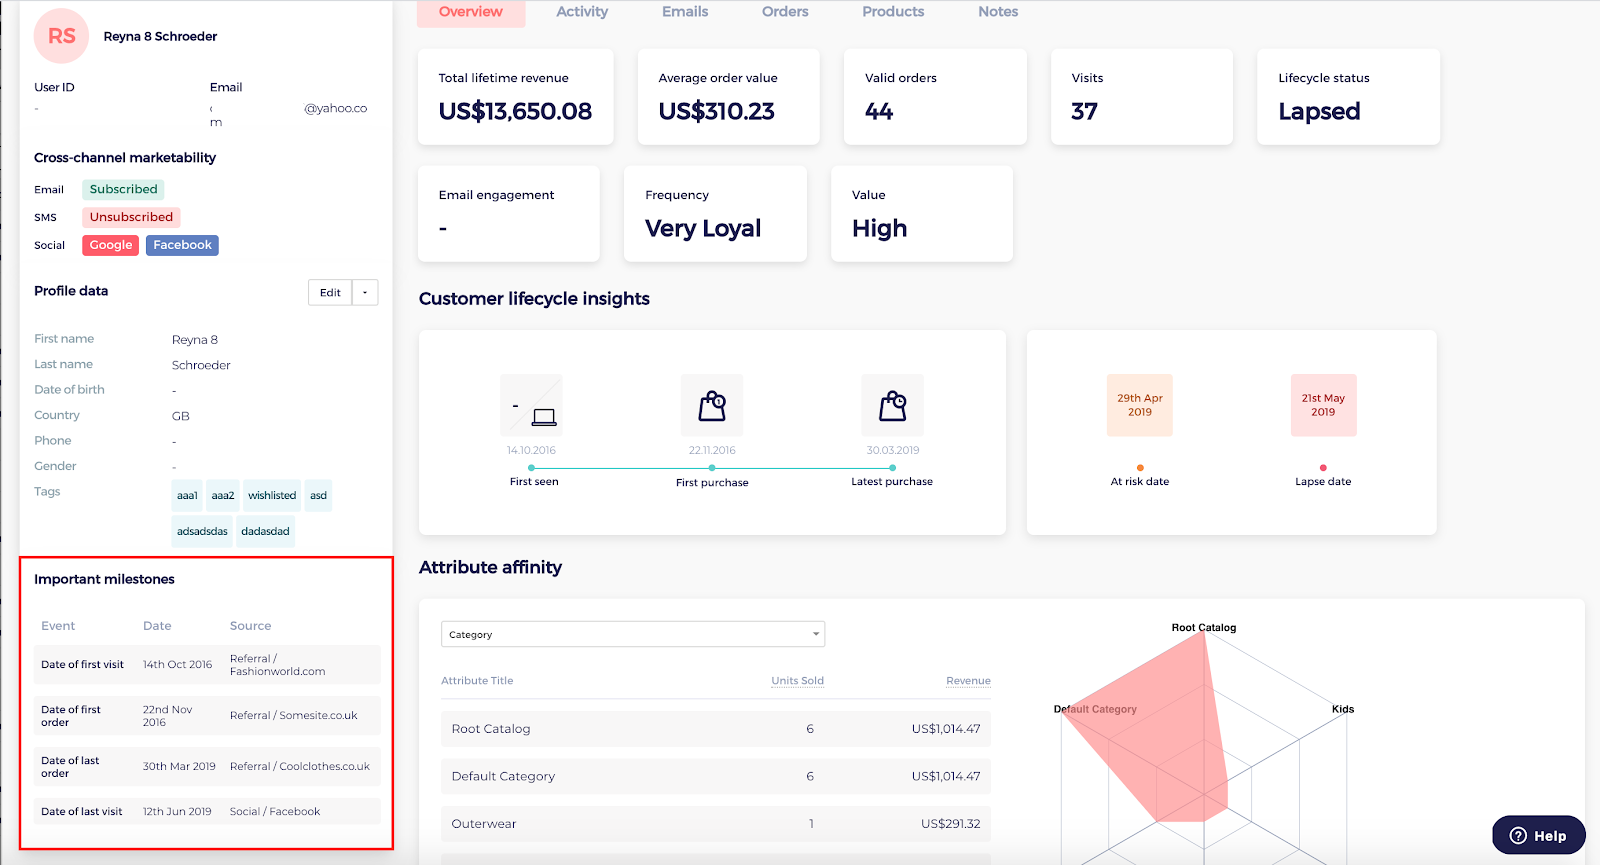Click the Unsubscribed SMS badge
This screenshot has height=865, width=1600.
click(x=131, y=217)
